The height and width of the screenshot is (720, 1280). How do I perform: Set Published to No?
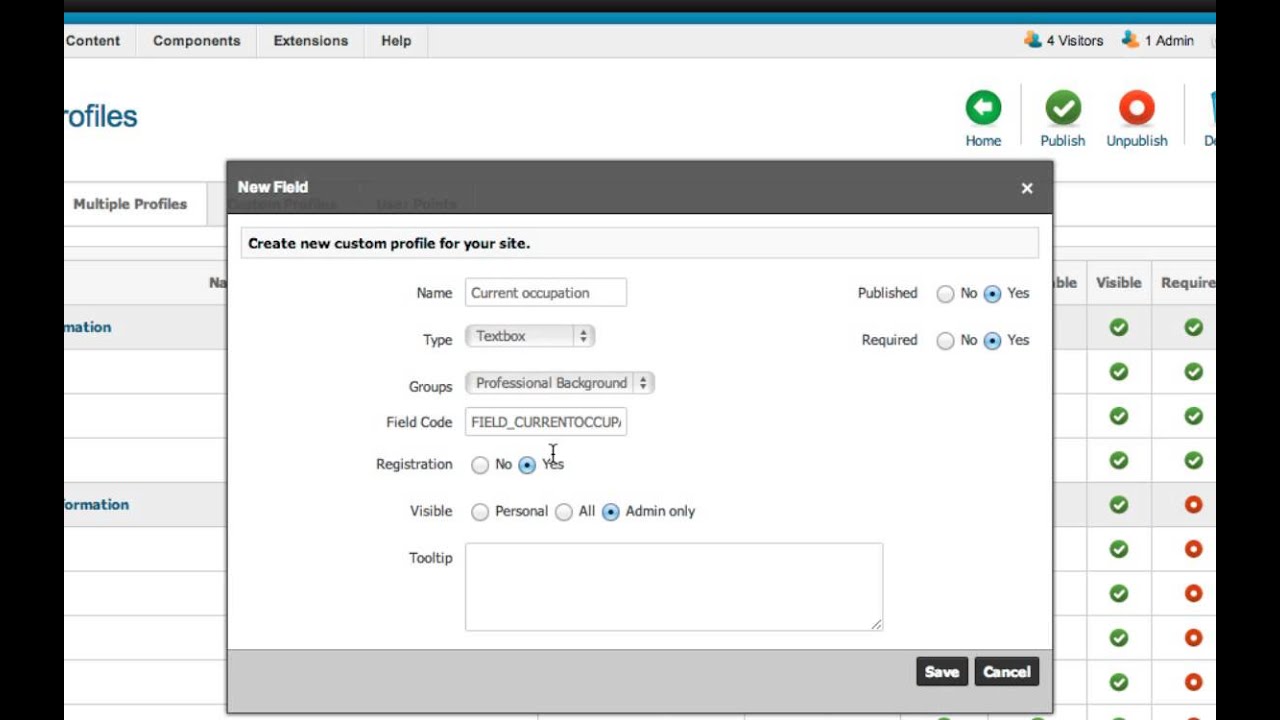945,294
